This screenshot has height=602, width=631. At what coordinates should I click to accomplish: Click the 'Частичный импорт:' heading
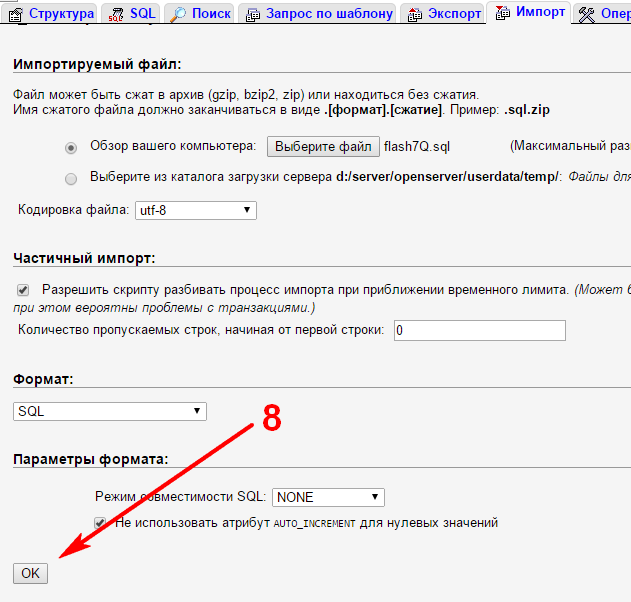[84, 258]
